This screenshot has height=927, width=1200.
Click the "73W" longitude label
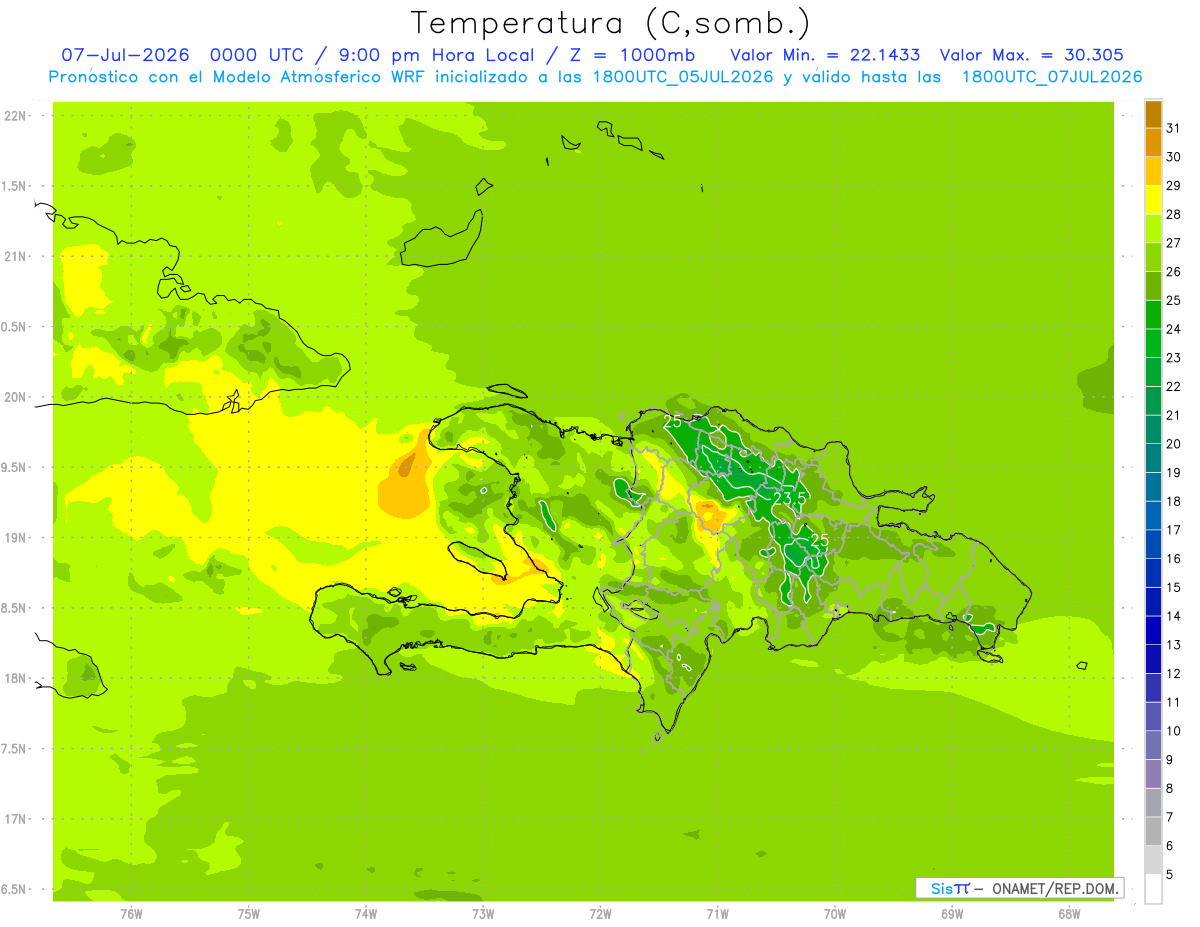point(484,914)
